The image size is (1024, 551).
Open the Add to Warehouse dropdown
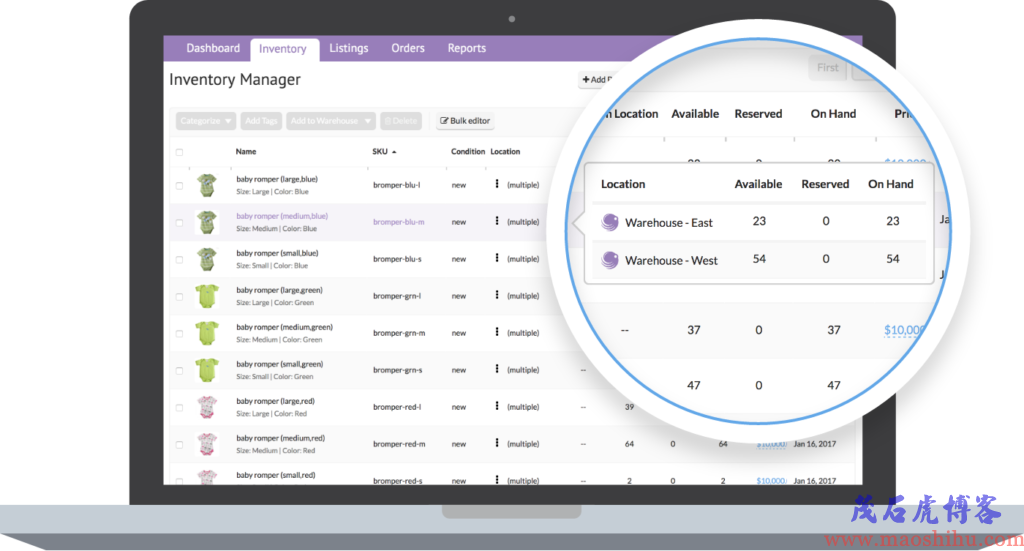(x=330, y=121)
